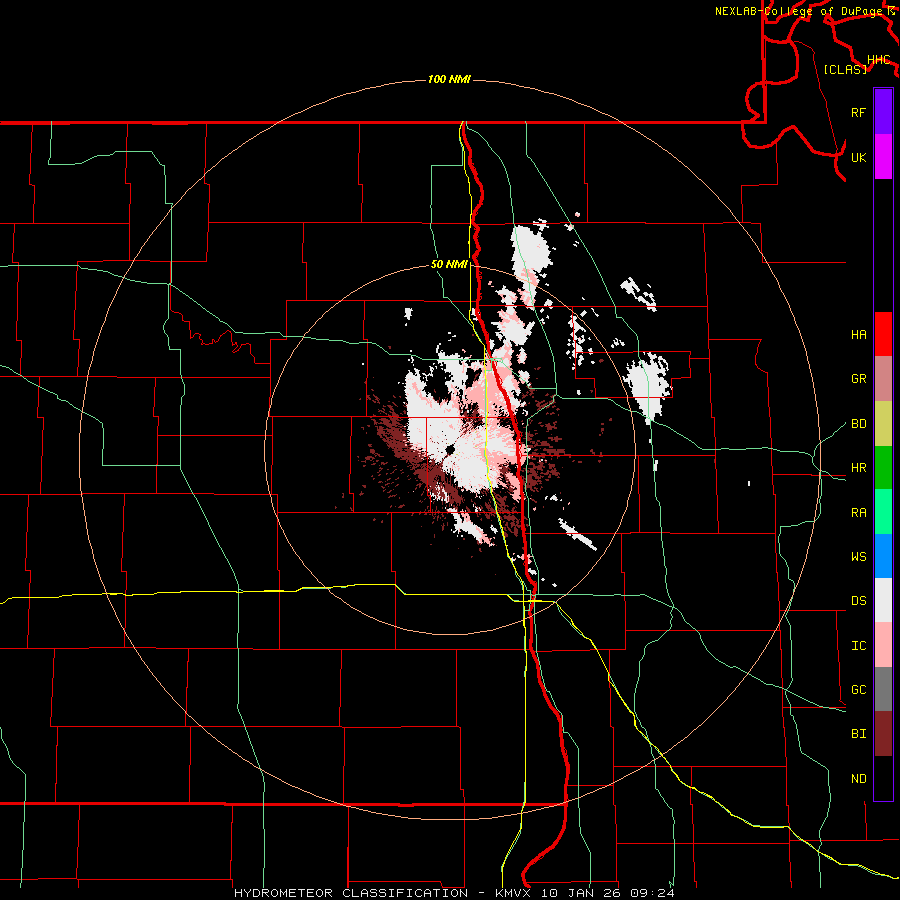Click the DS white legend color swatch
The height and width of the screenshot is (900, 900).
[883, 600]
